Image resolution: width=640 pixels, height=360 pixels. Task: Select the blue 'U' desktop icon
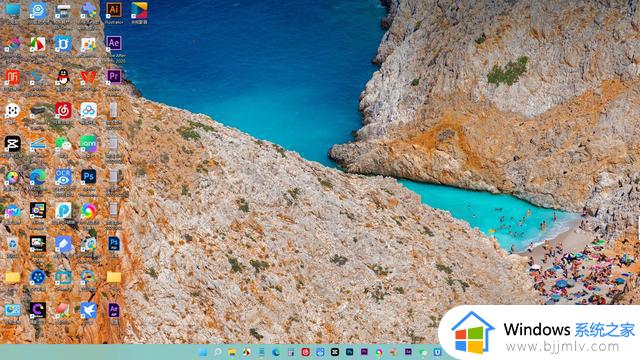point(63,43)
